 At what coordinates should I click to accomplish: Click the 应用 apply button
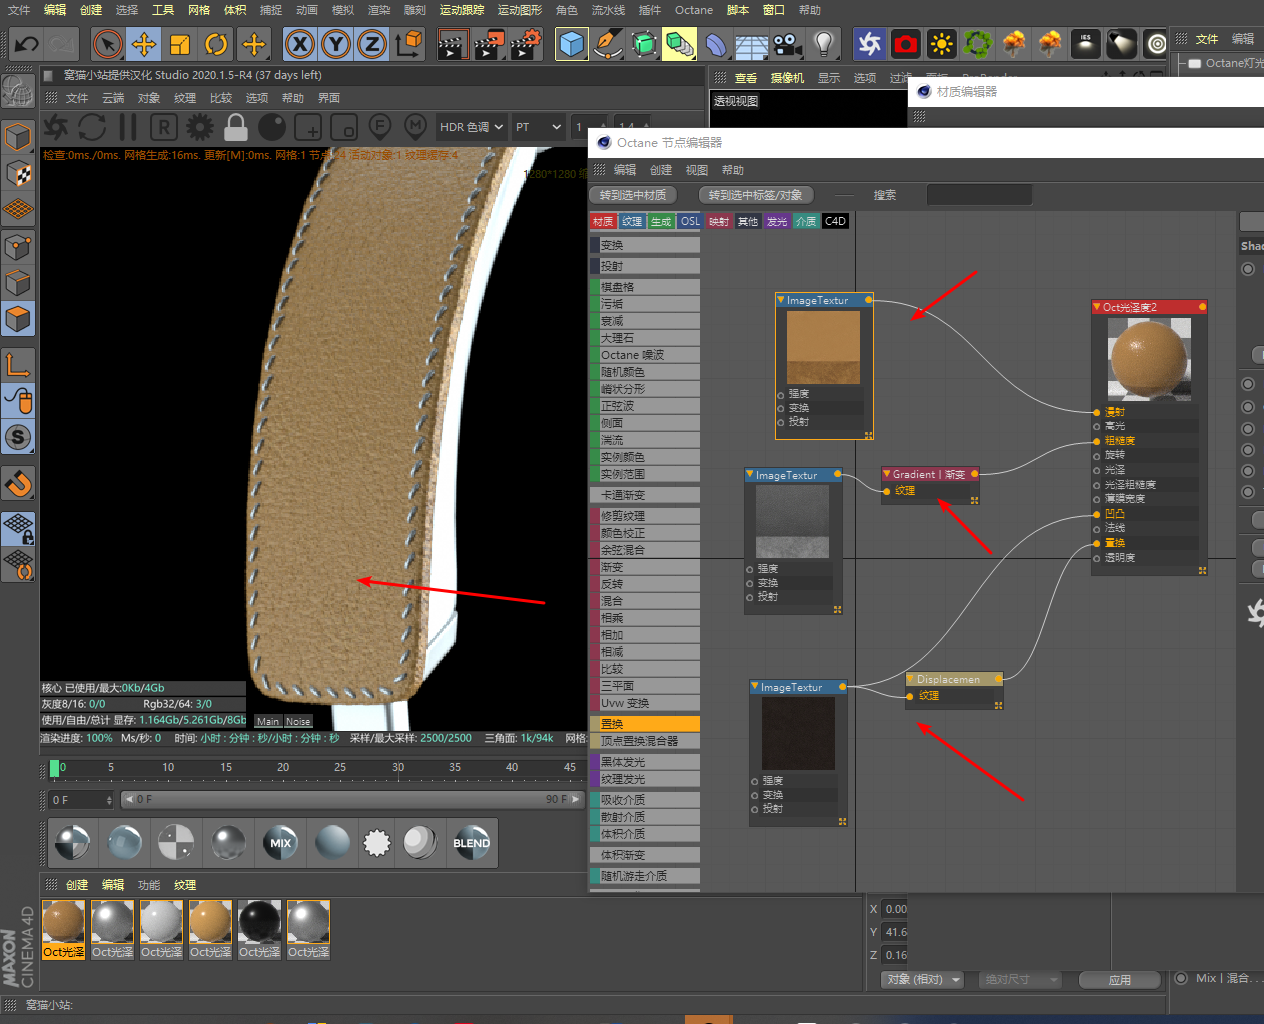tap(1119, 979)
